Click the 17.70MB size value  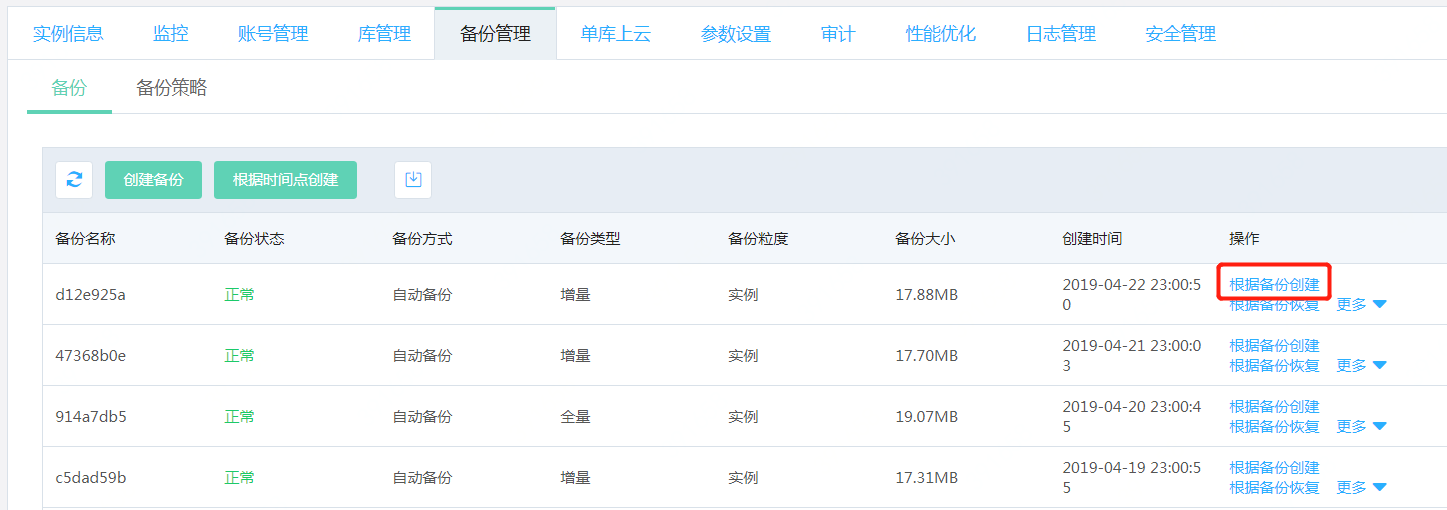coord(926,356)
